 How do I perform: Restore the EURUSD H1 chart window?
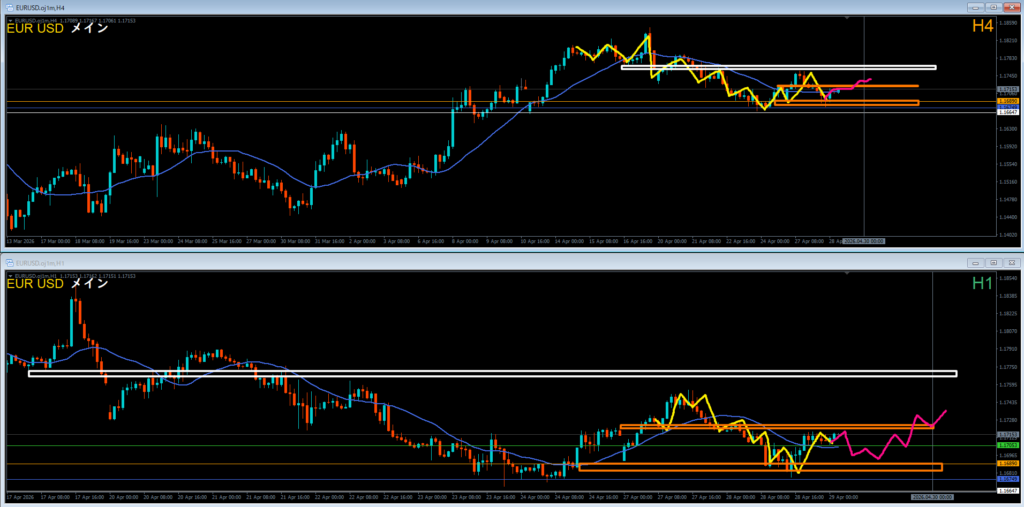tap(993, 262)
